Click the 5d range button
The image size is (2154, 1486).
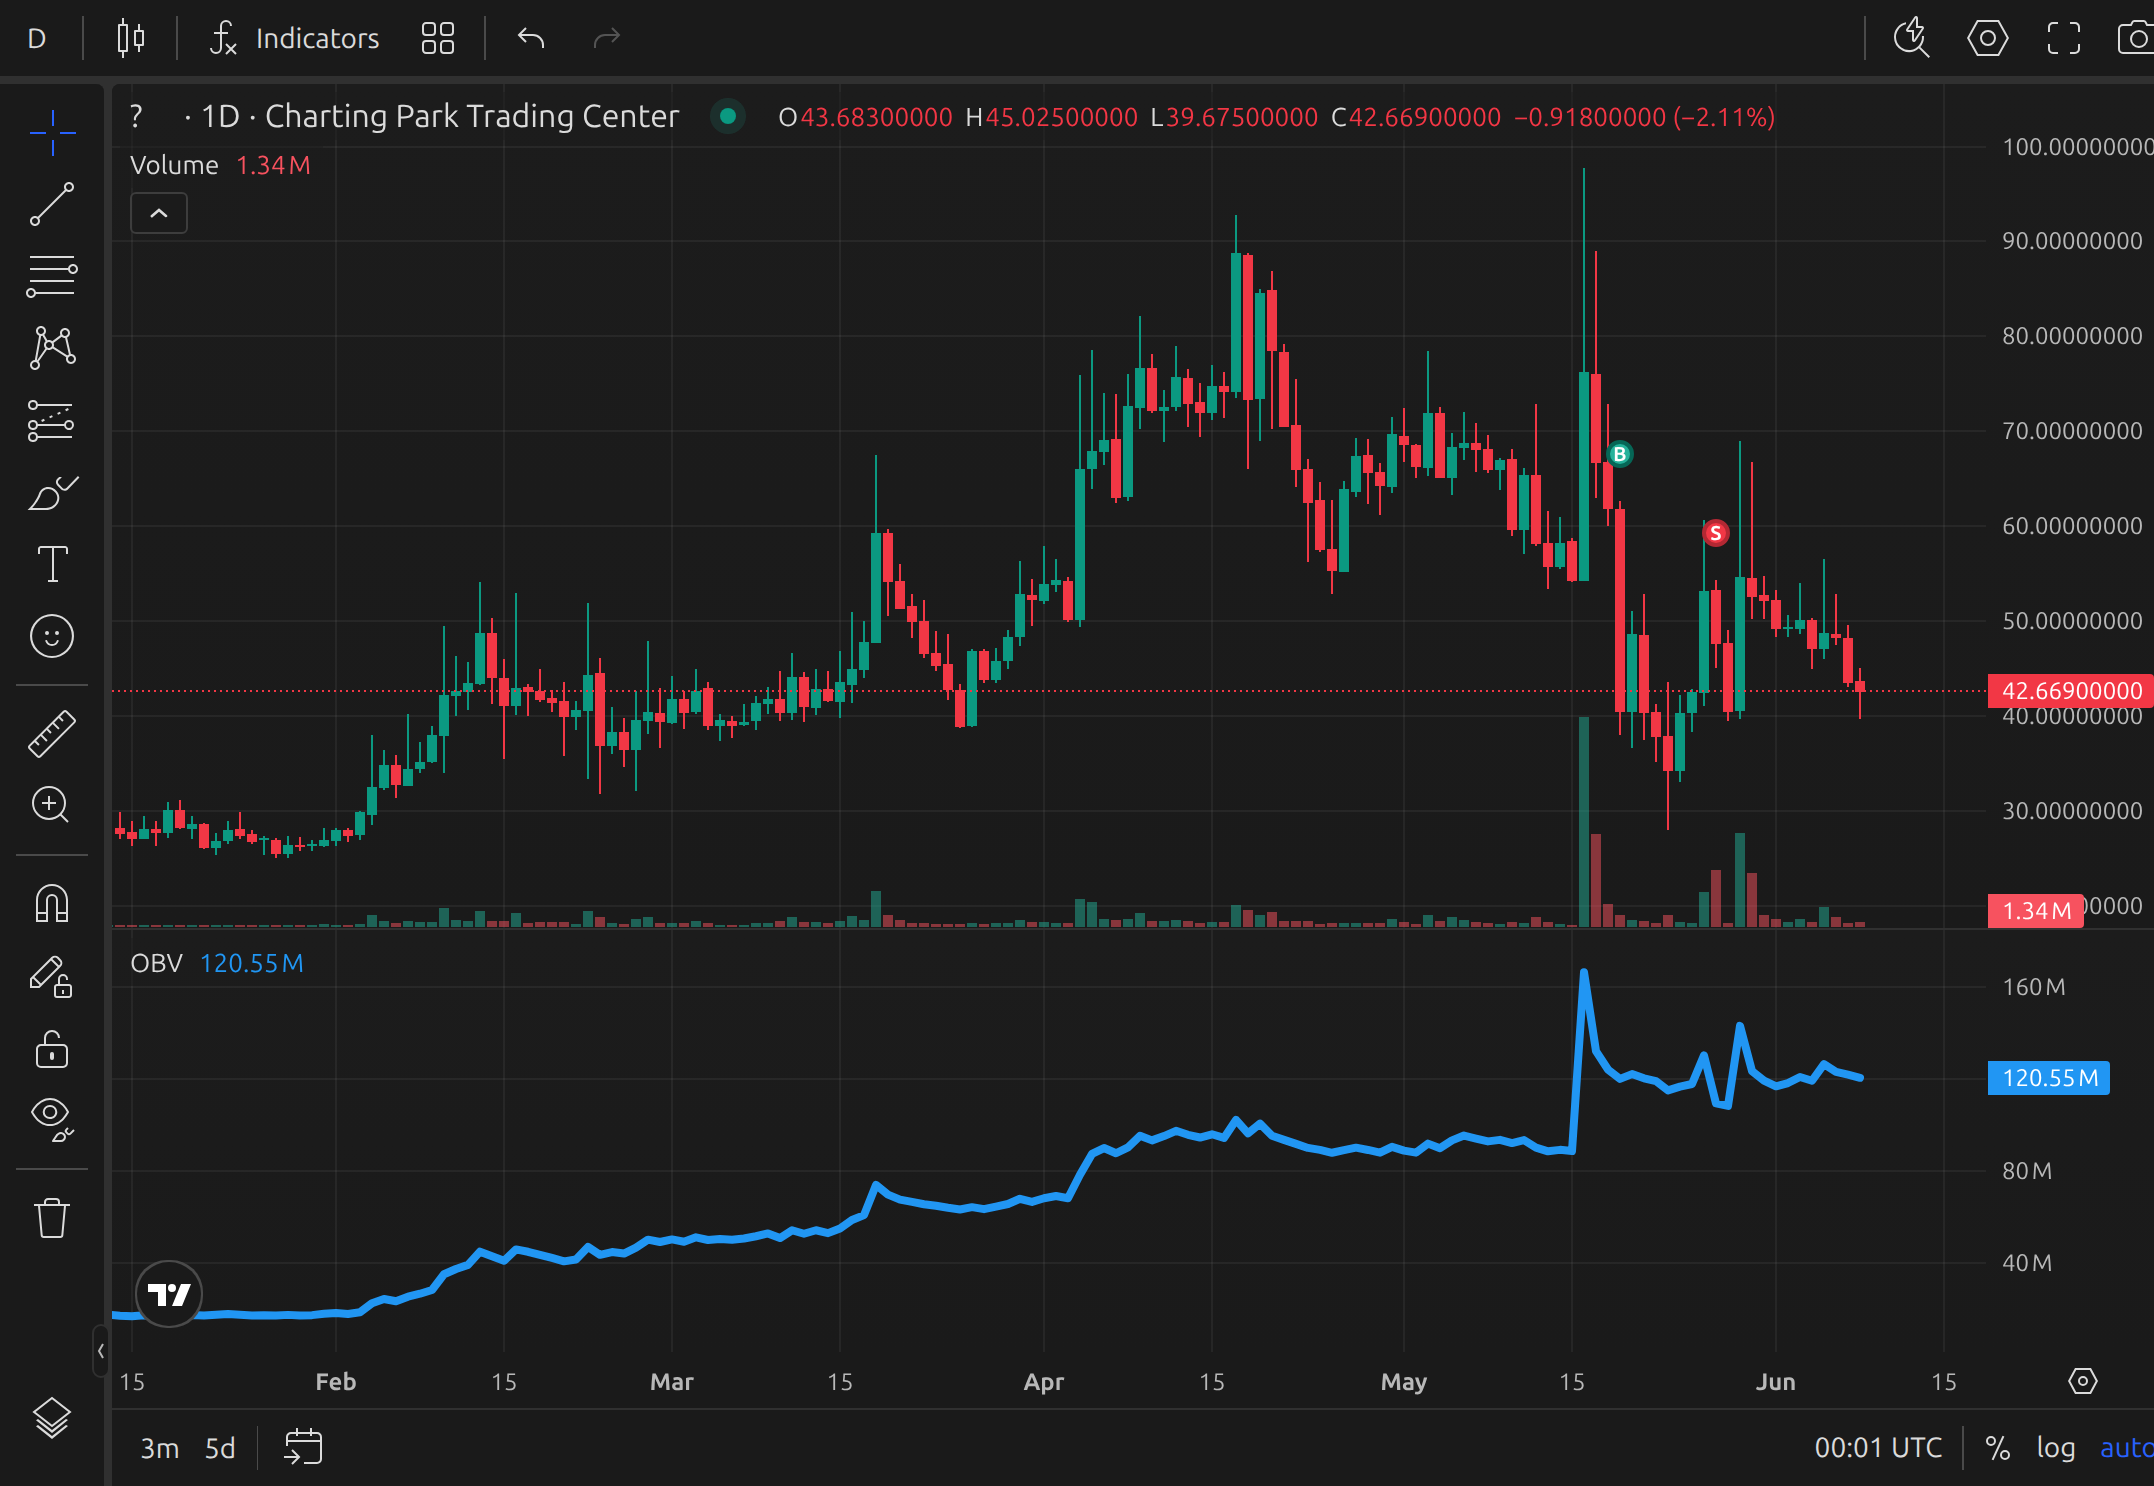pos(220,1447)
